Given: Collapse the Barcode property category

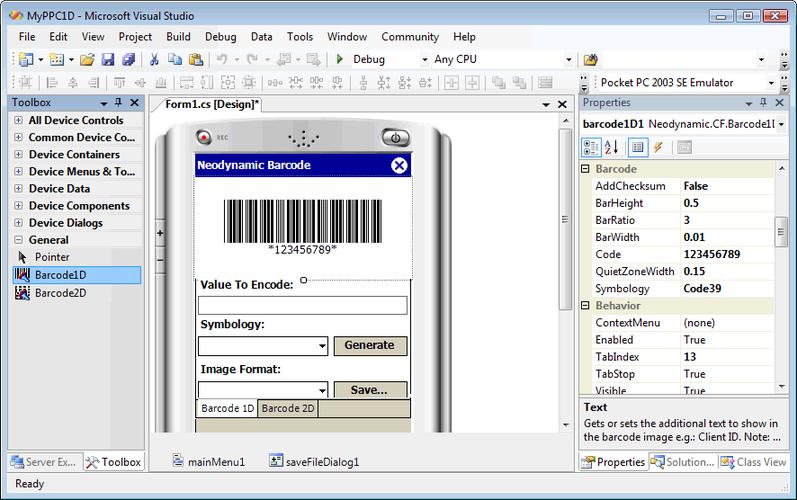Looking at the screenshot, I should tap(587, 170).
